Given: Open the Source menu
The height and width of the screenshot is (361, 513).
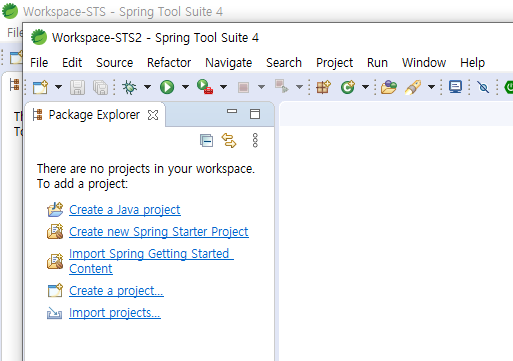Looking at the screenshot, I should click(115, 63).
